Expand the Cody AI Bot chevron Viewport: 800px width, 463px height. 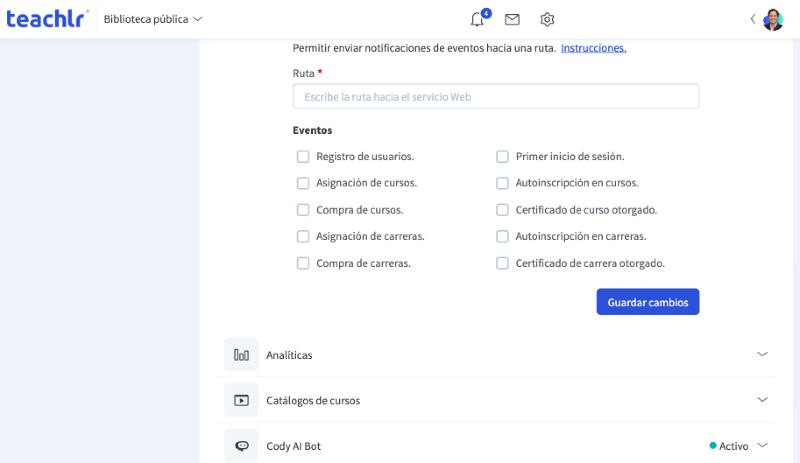[x=762, y=445]
